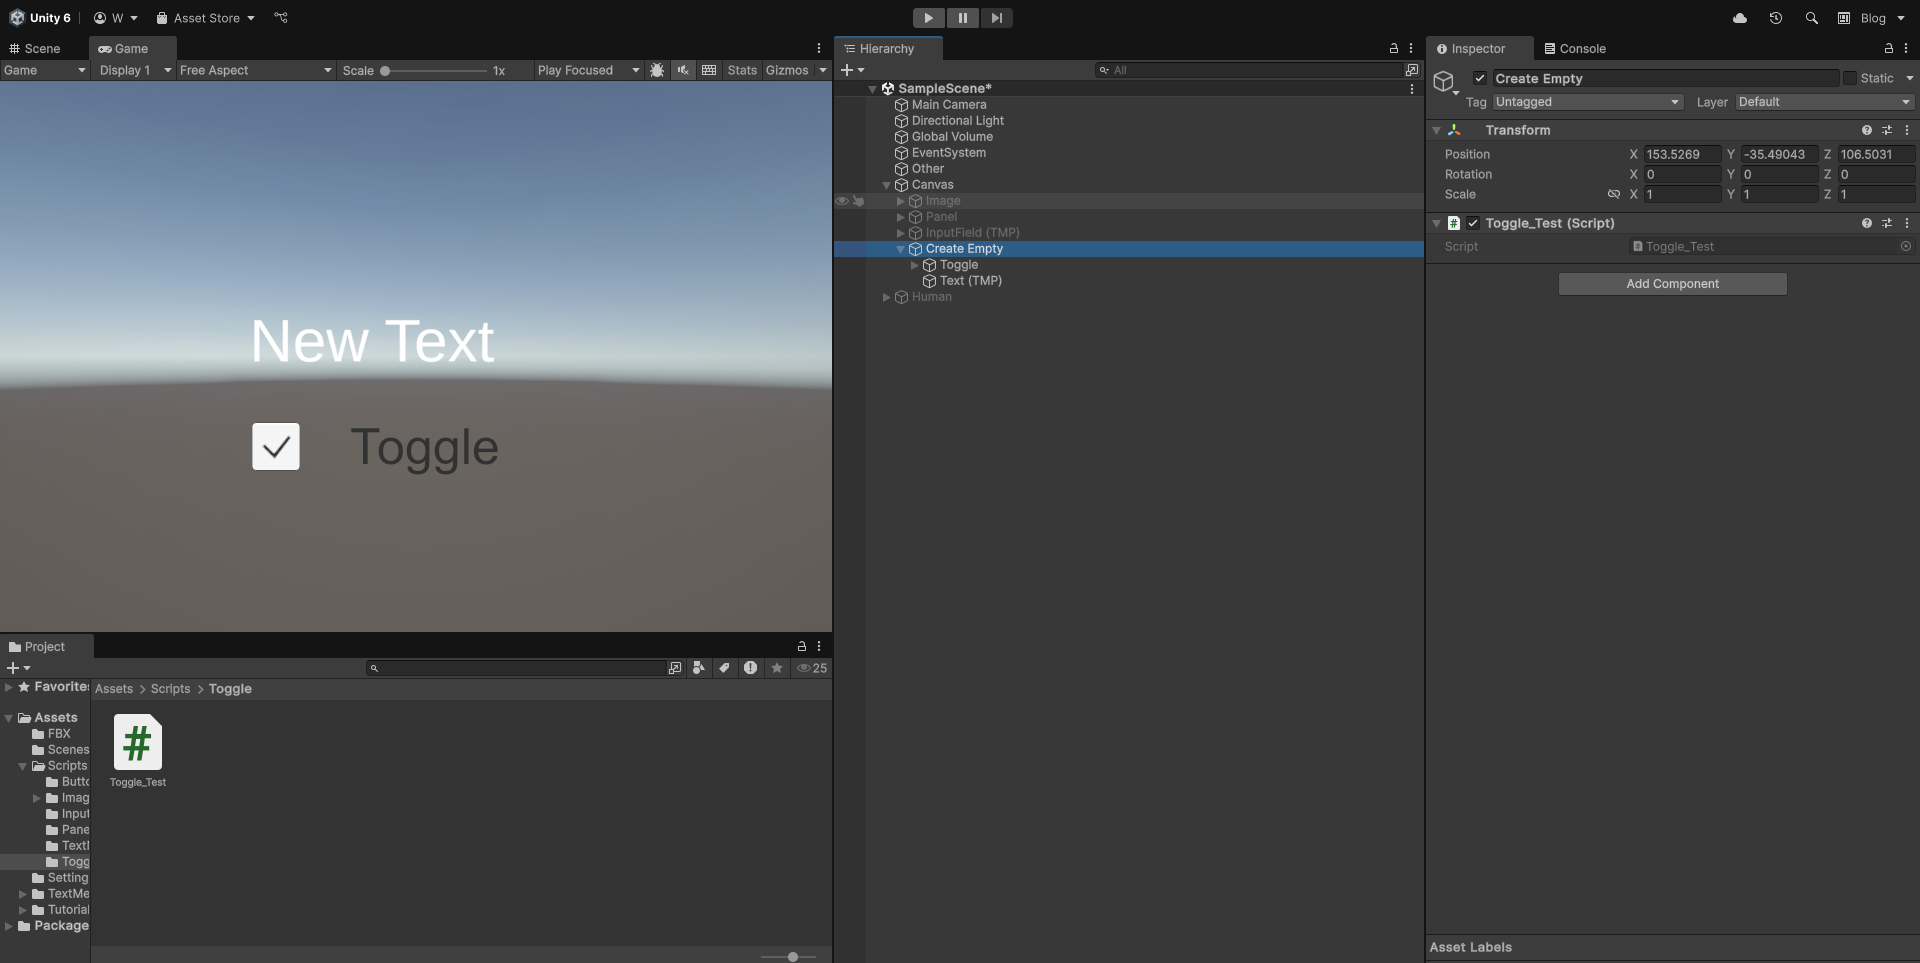Open search by label (tag) icon in Project

(x=725, y=669)
